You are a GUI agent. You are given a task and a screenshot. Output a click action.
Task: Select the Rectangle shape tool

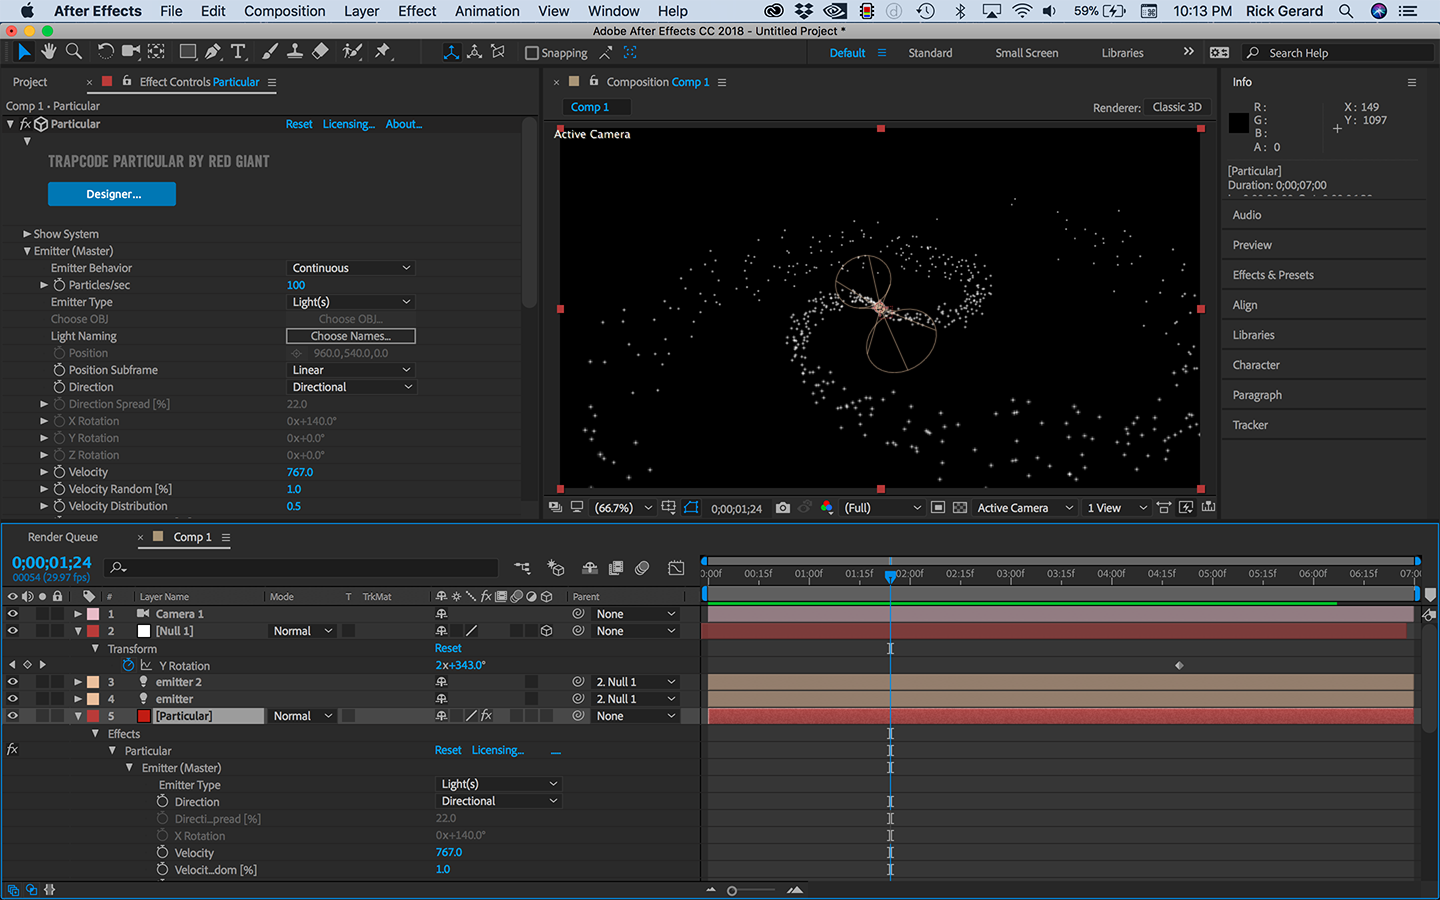tap(187, 52)
